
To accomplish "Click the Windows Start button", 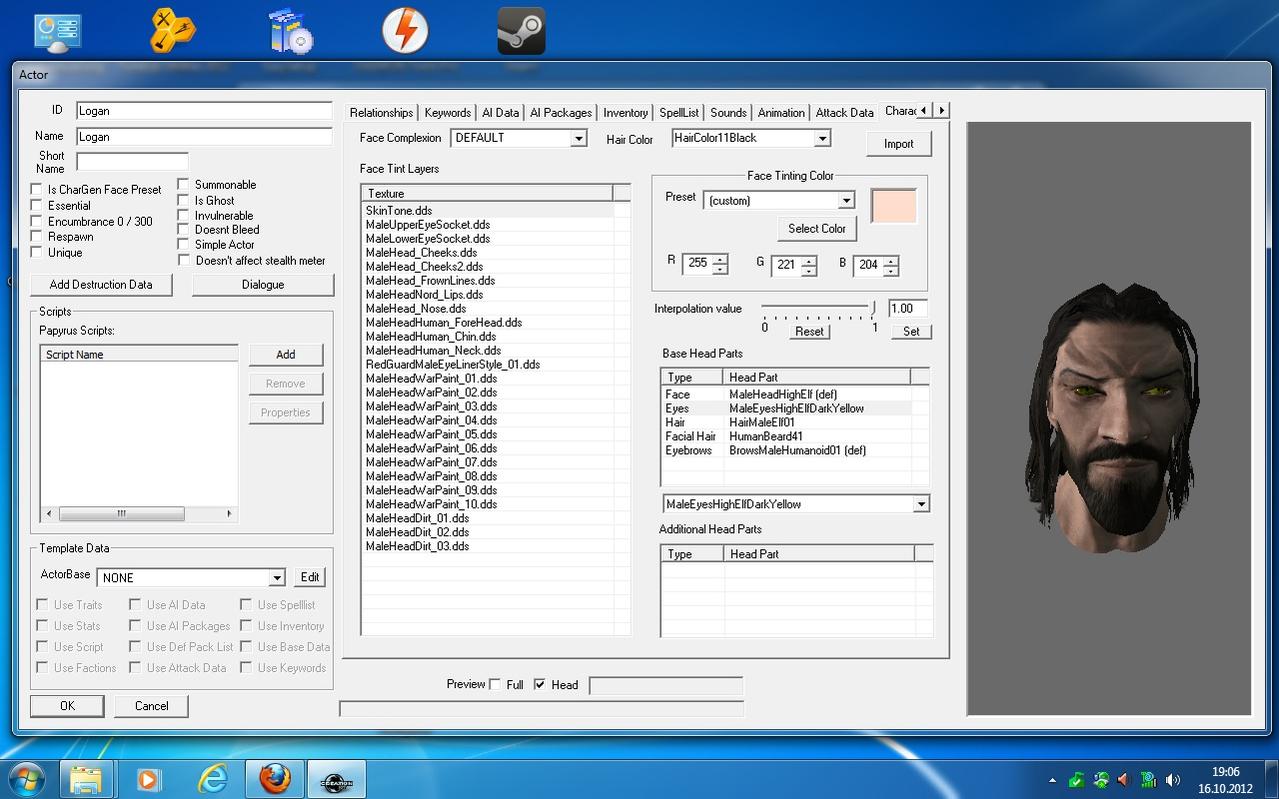I will click(x=27, y=778).
